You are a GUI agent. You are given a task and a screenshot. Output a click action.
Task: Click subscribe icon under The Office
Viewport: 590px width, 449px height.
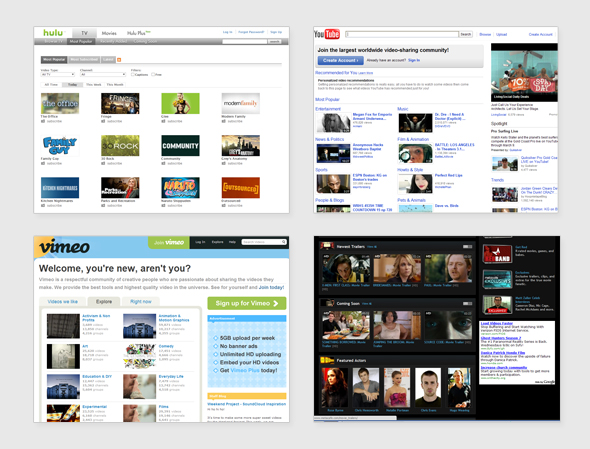pos(43,121)
